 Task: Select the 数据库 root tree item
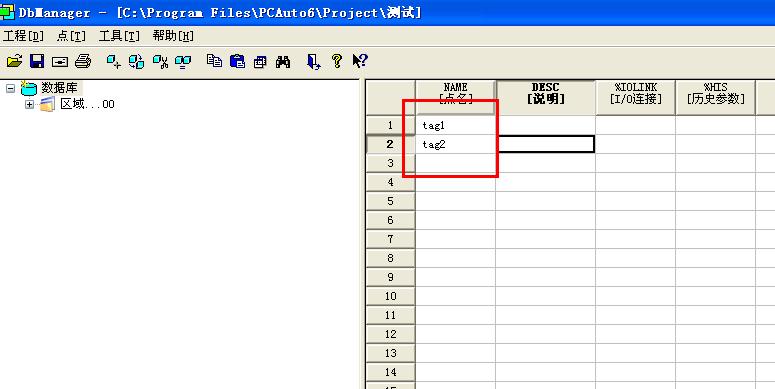click(x=59, y=88)
